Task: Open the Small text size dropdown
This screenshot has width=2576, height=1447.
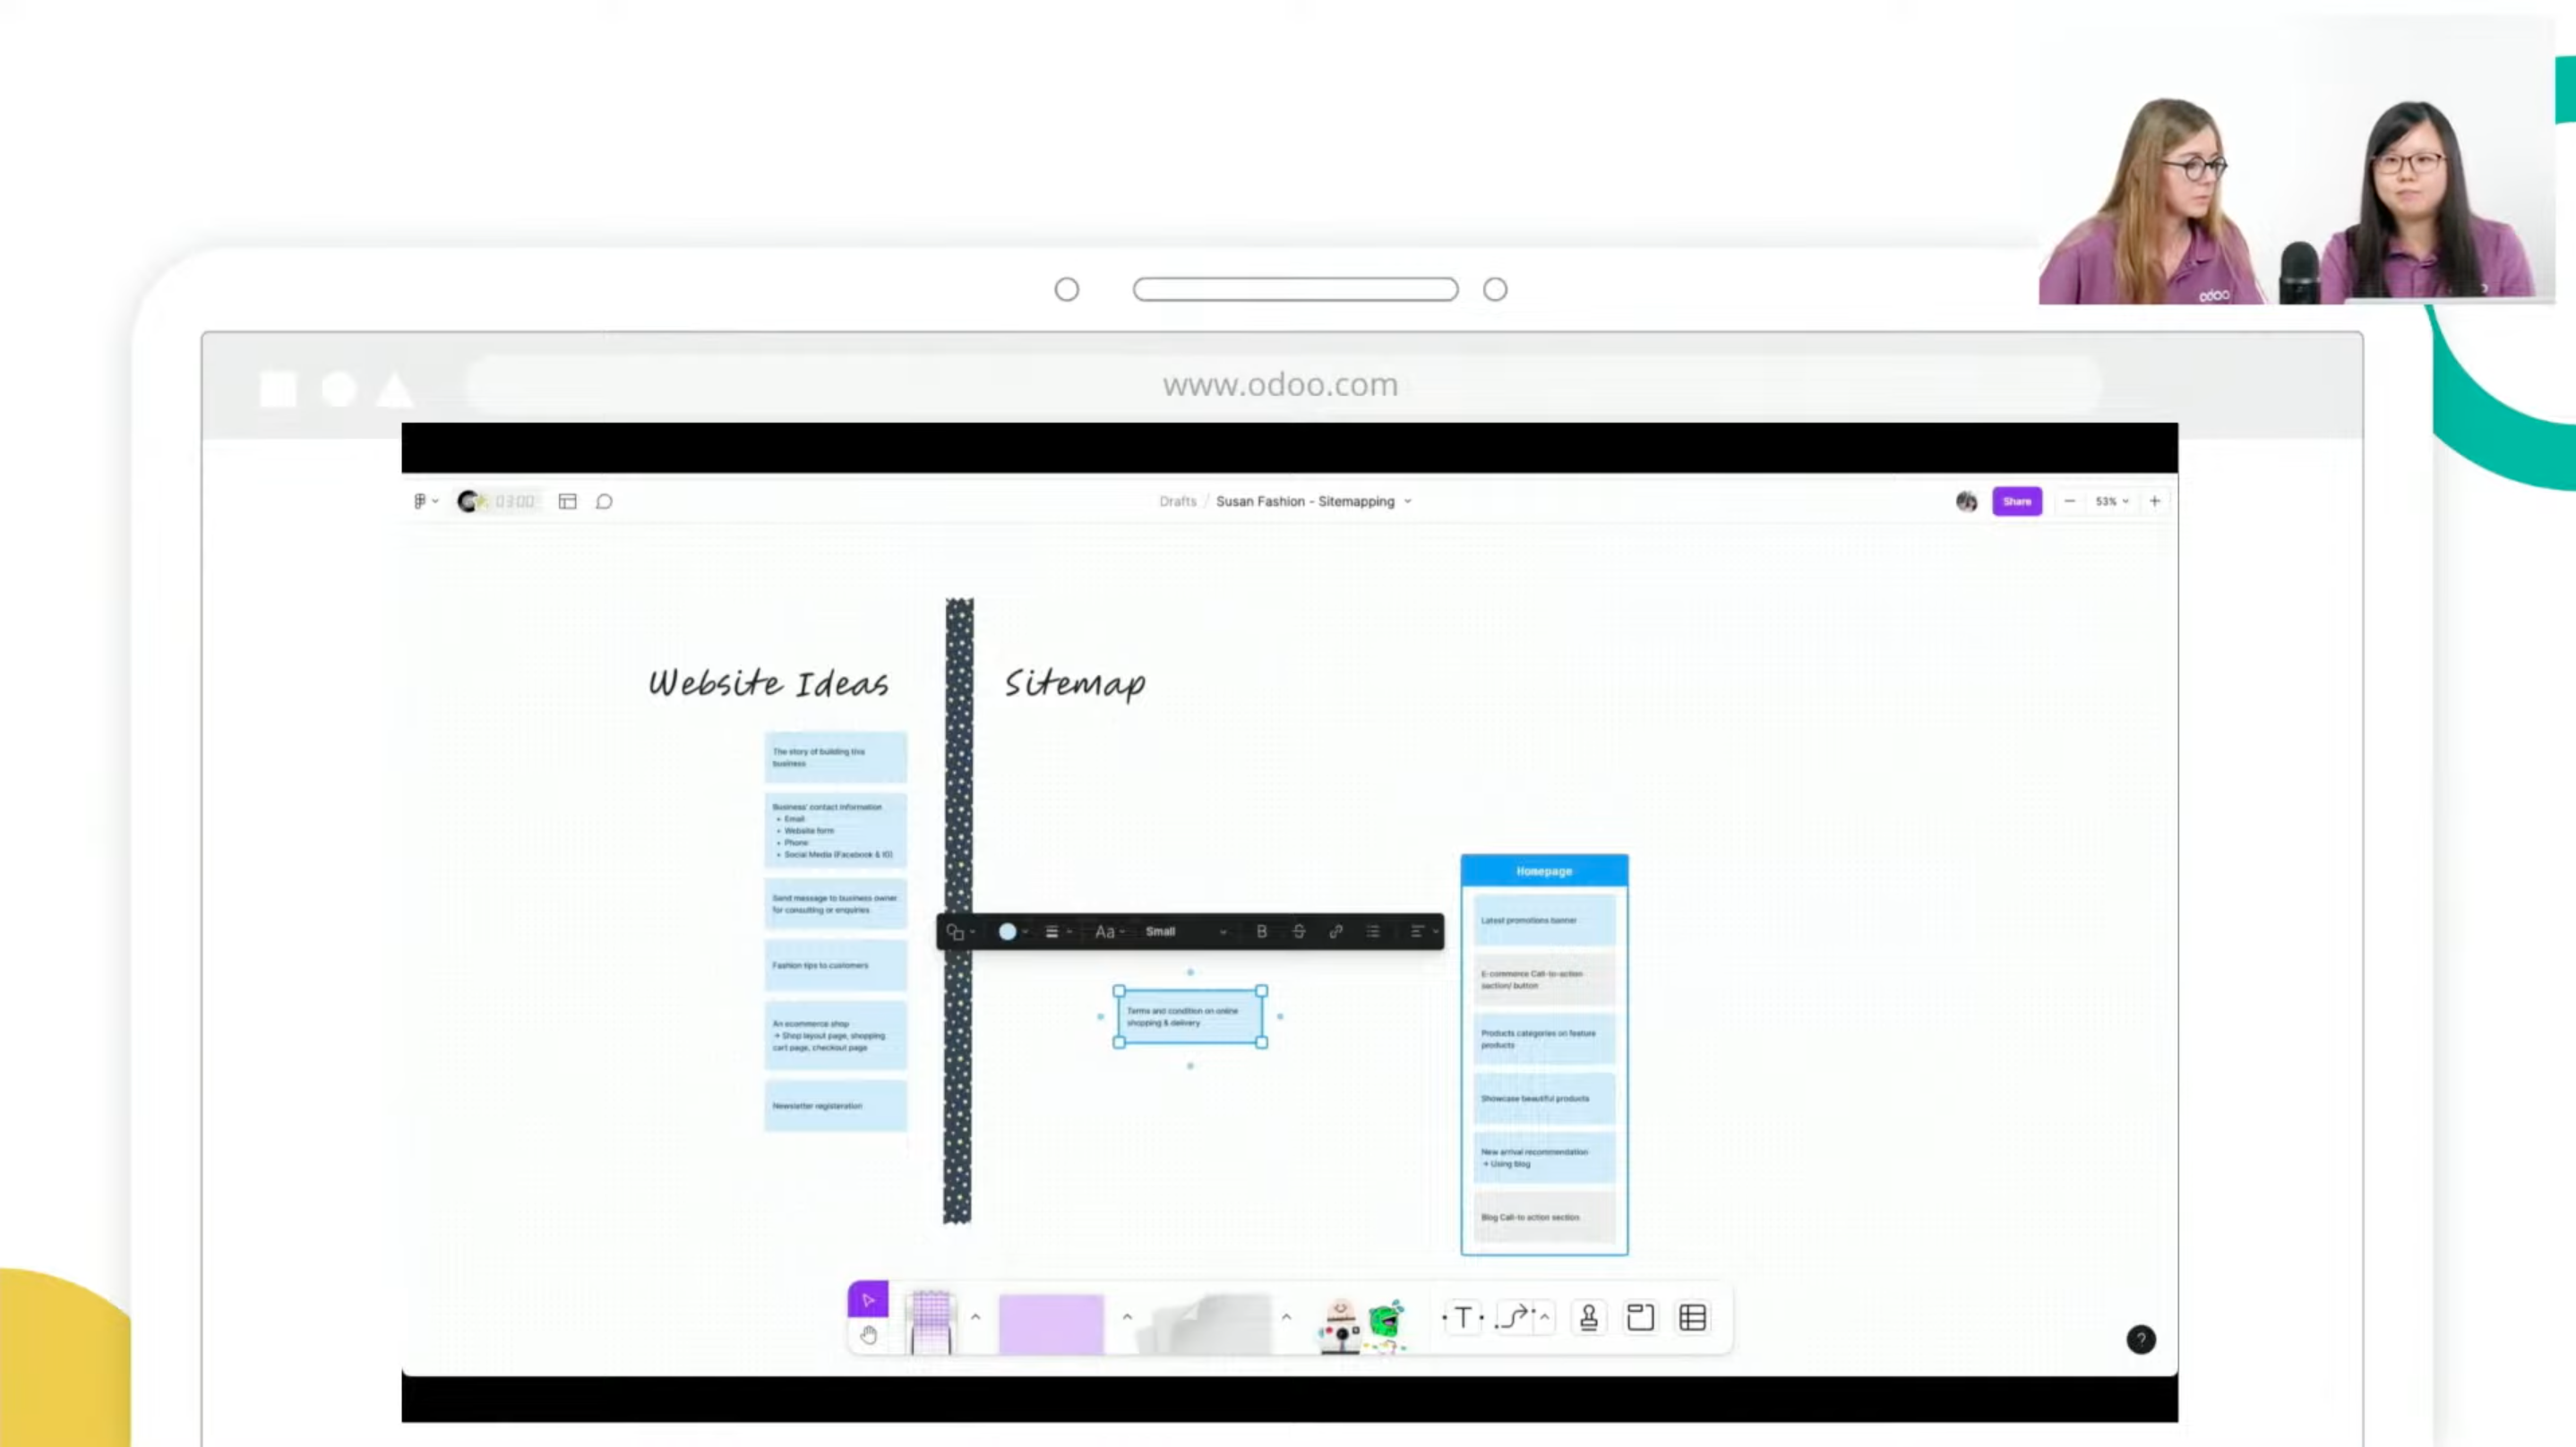Action: (x=1185, y=932)
